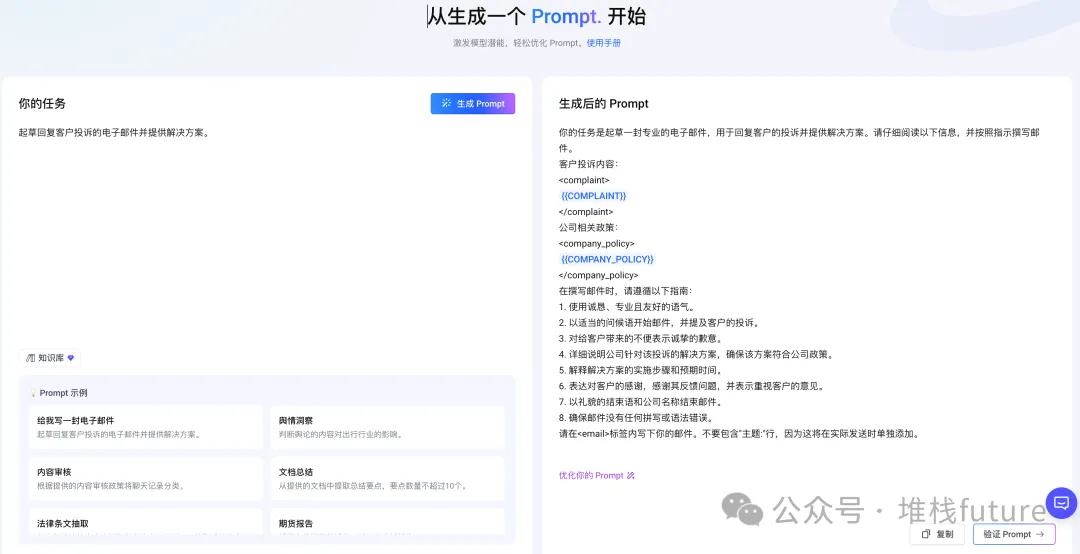Click the diamond icon next to 知识库

[x=70, y=358]
